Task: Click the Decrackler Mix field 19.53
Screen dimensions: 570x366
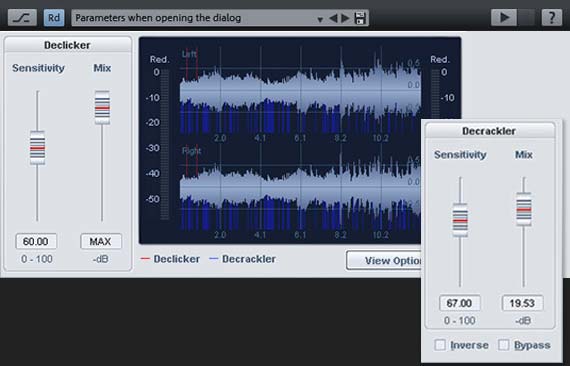Action: click(x=522, y=303)
